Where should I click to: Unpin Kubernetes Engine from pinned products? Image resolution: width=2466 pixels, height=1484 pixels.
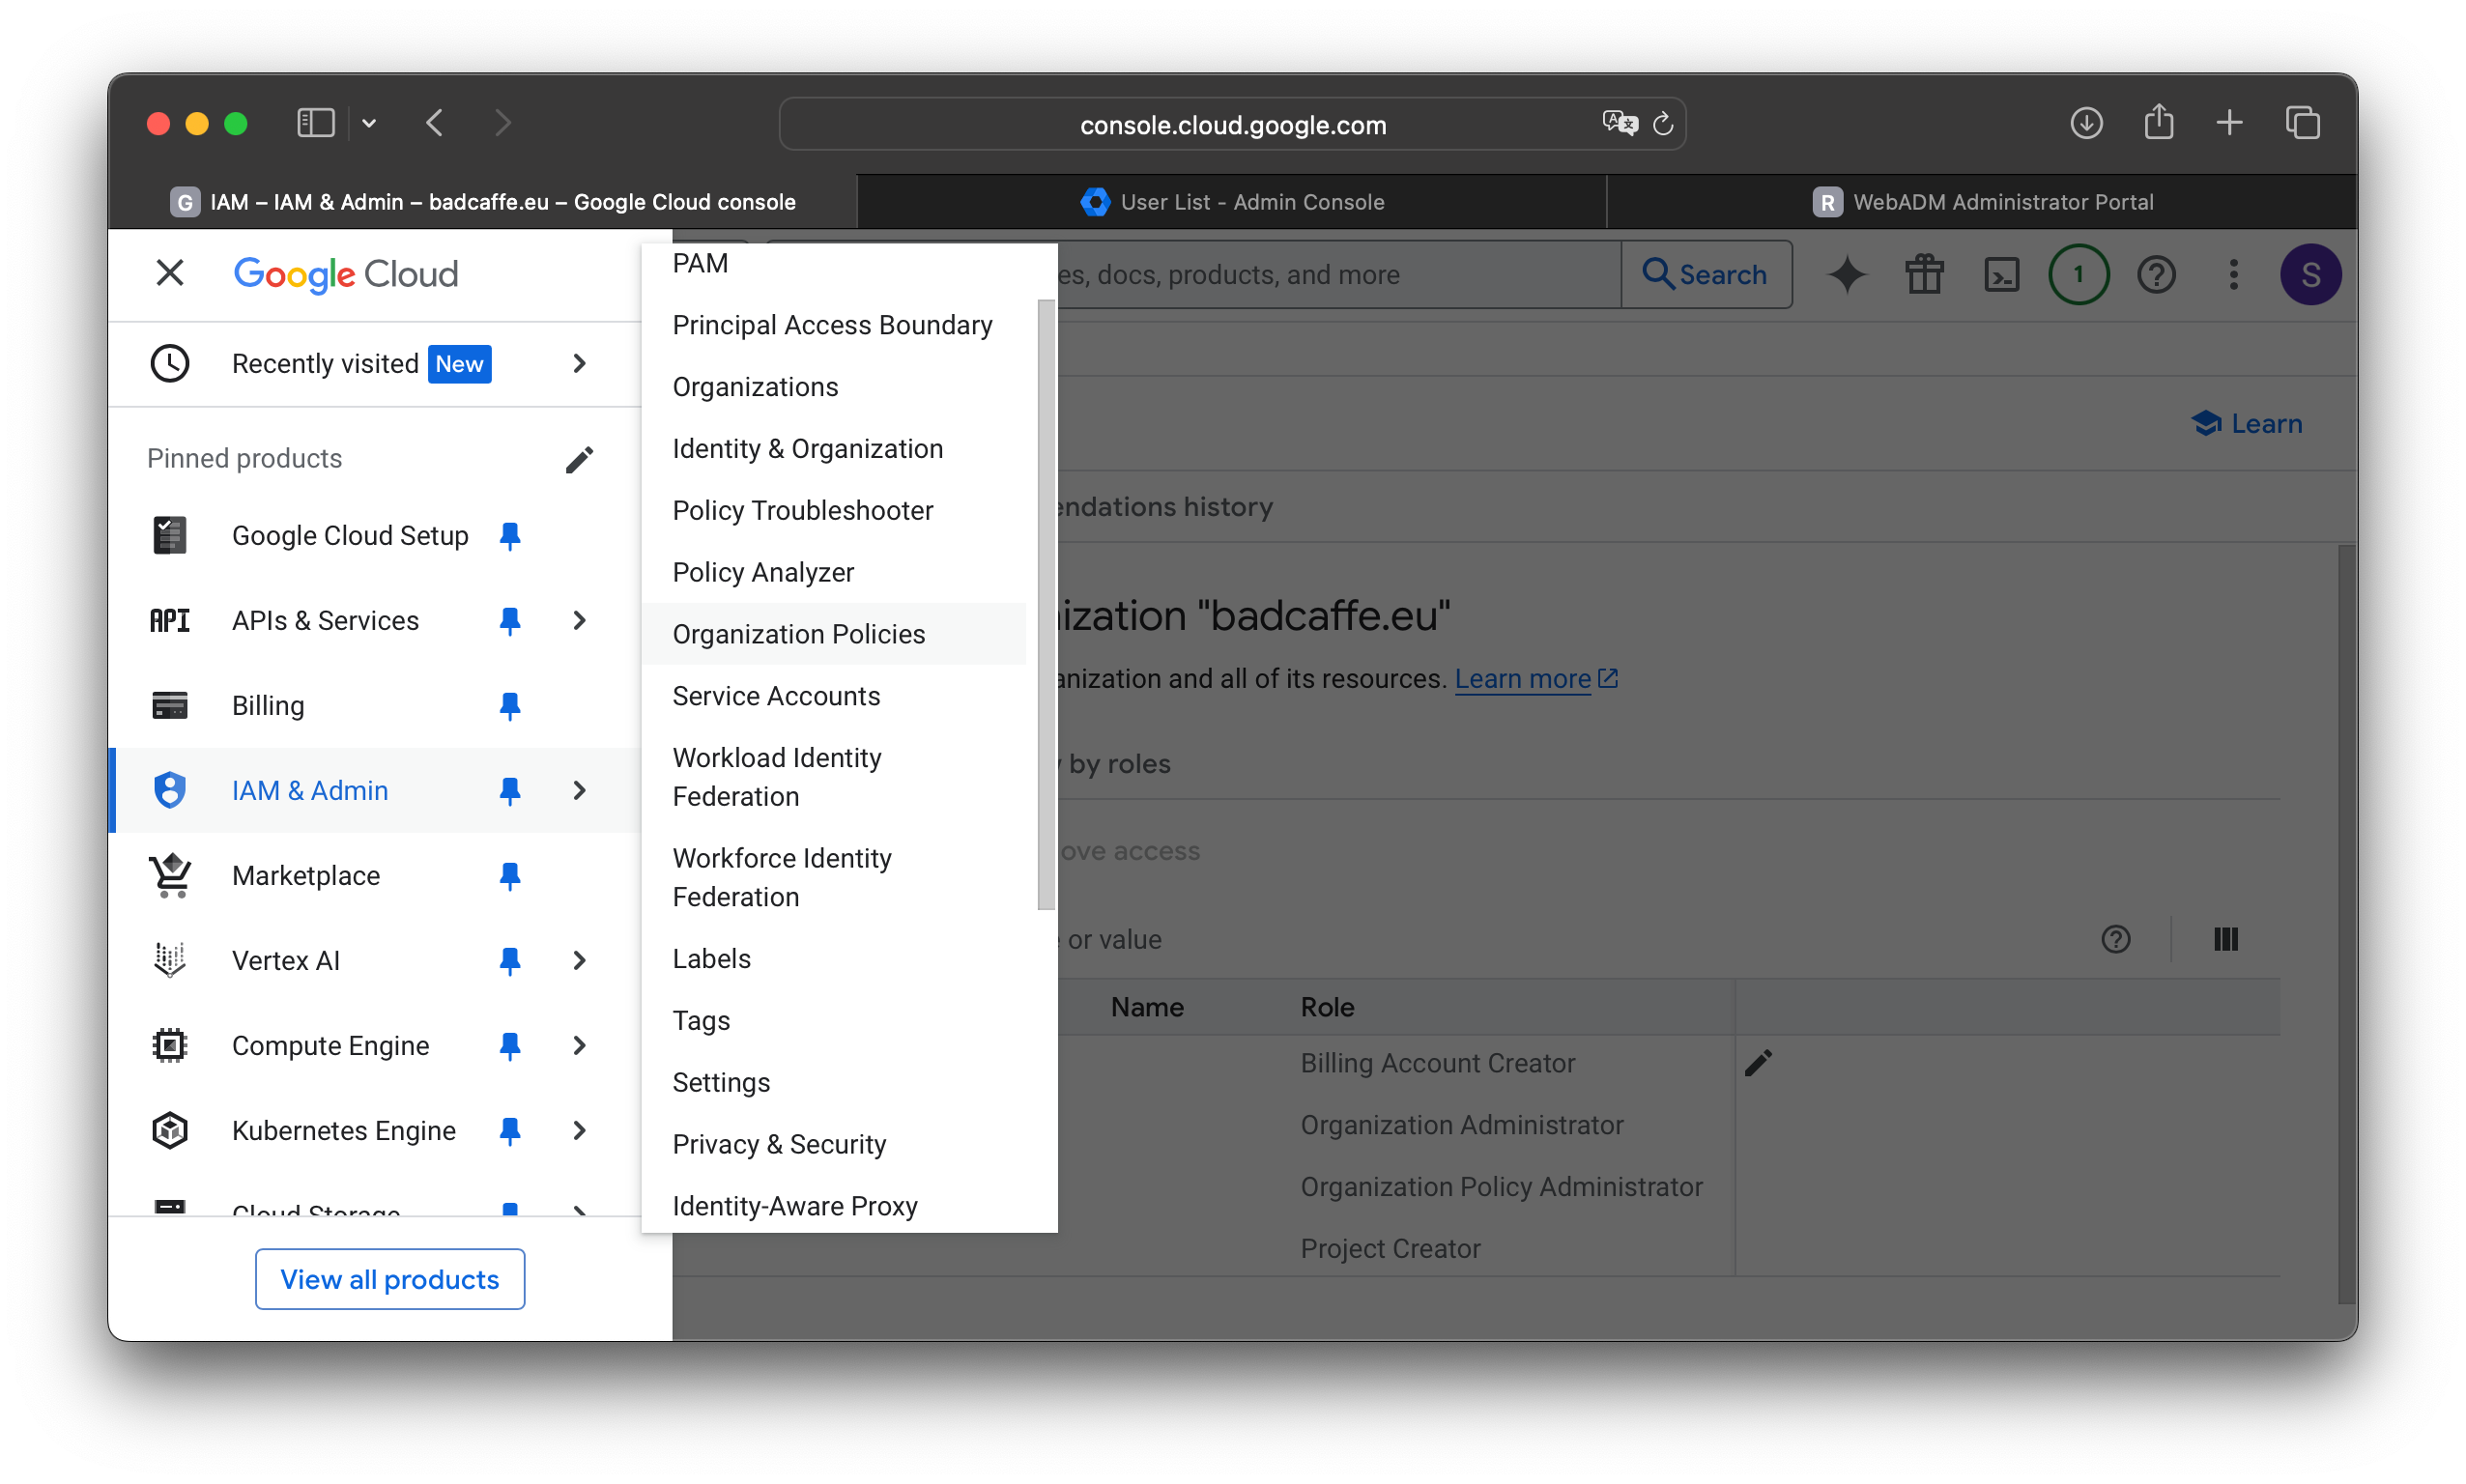pyautogui.click(x=510, y=1131)
